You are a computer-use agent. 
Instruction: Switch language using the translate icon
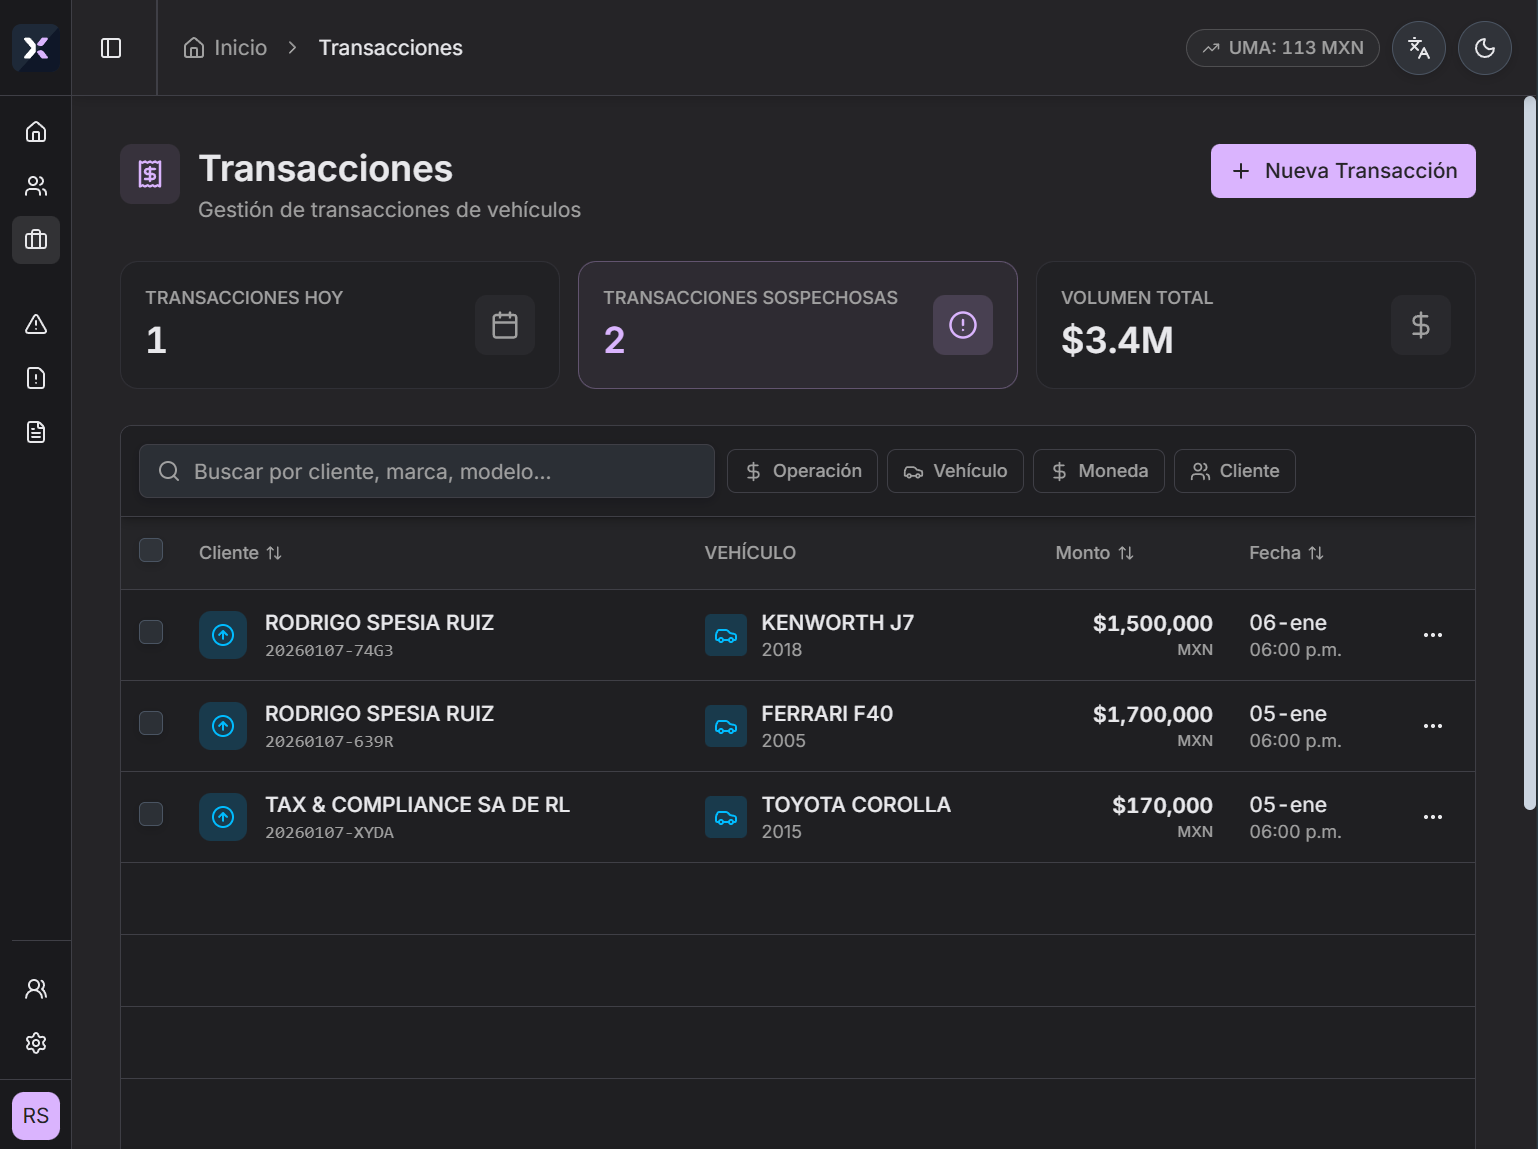1419,47
